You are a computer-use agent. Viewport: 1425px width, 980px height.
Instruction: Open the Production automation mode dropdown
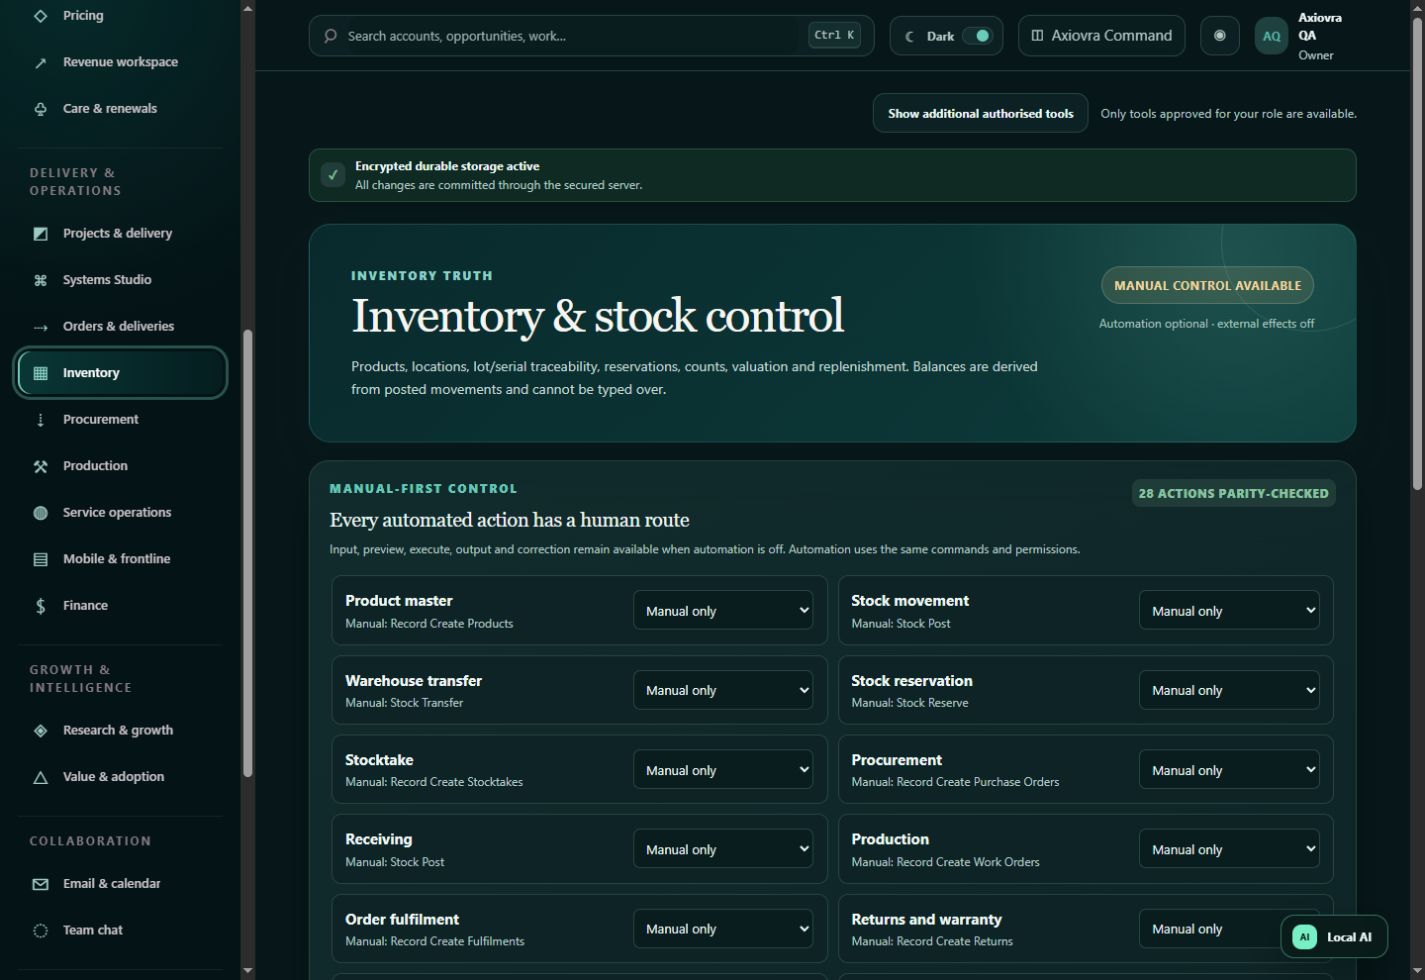click(1229, 849)
